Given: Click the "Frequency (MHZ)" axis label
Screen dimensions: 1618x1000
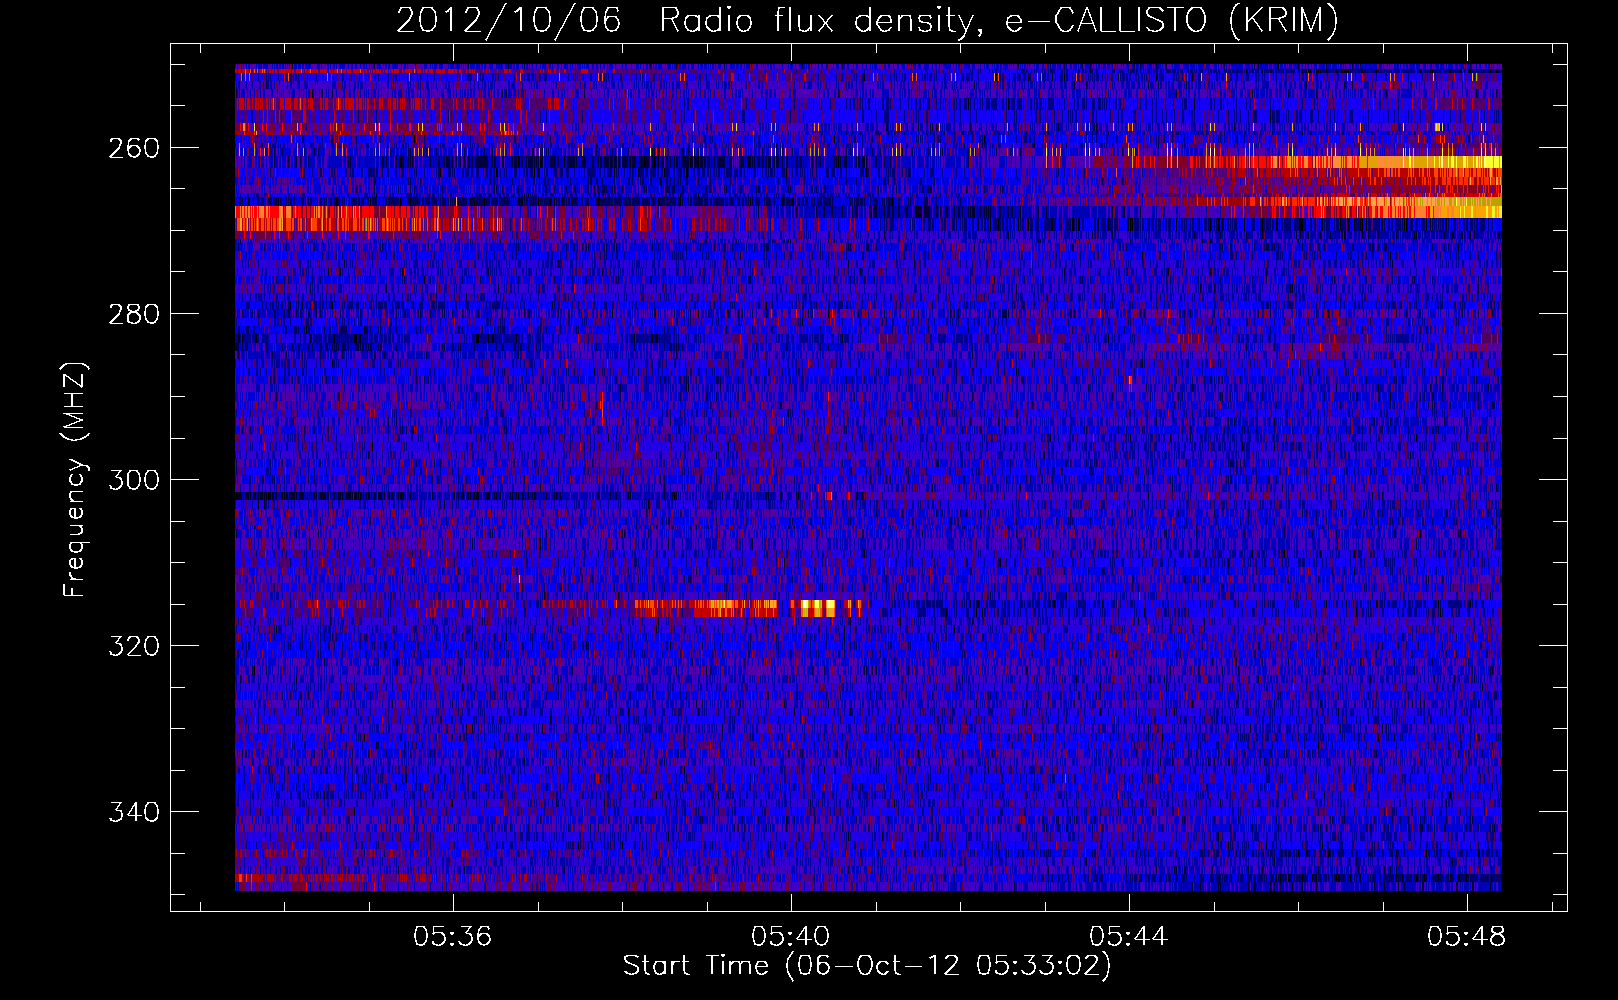Looking at the screenshot, I should pos(75,479).
